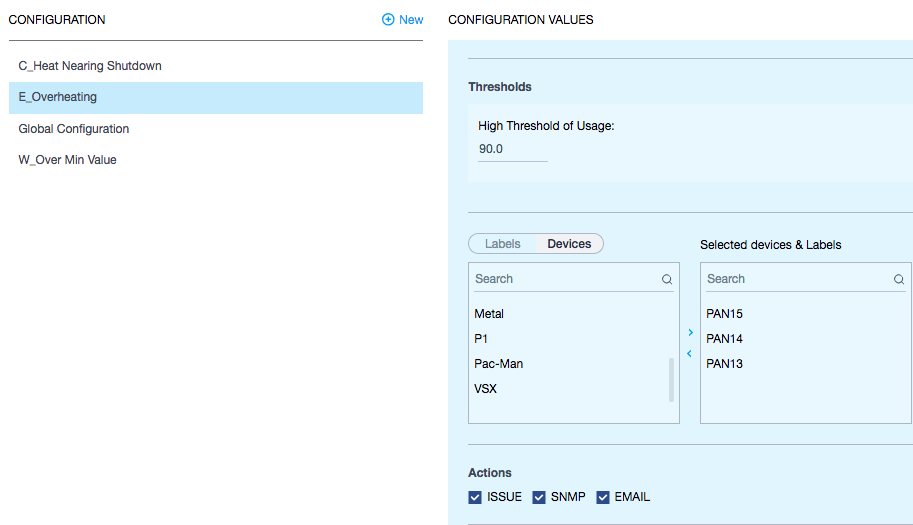Click the High Threshold of Usage field
Screen dimensions: 913x525
pos(512,149)
